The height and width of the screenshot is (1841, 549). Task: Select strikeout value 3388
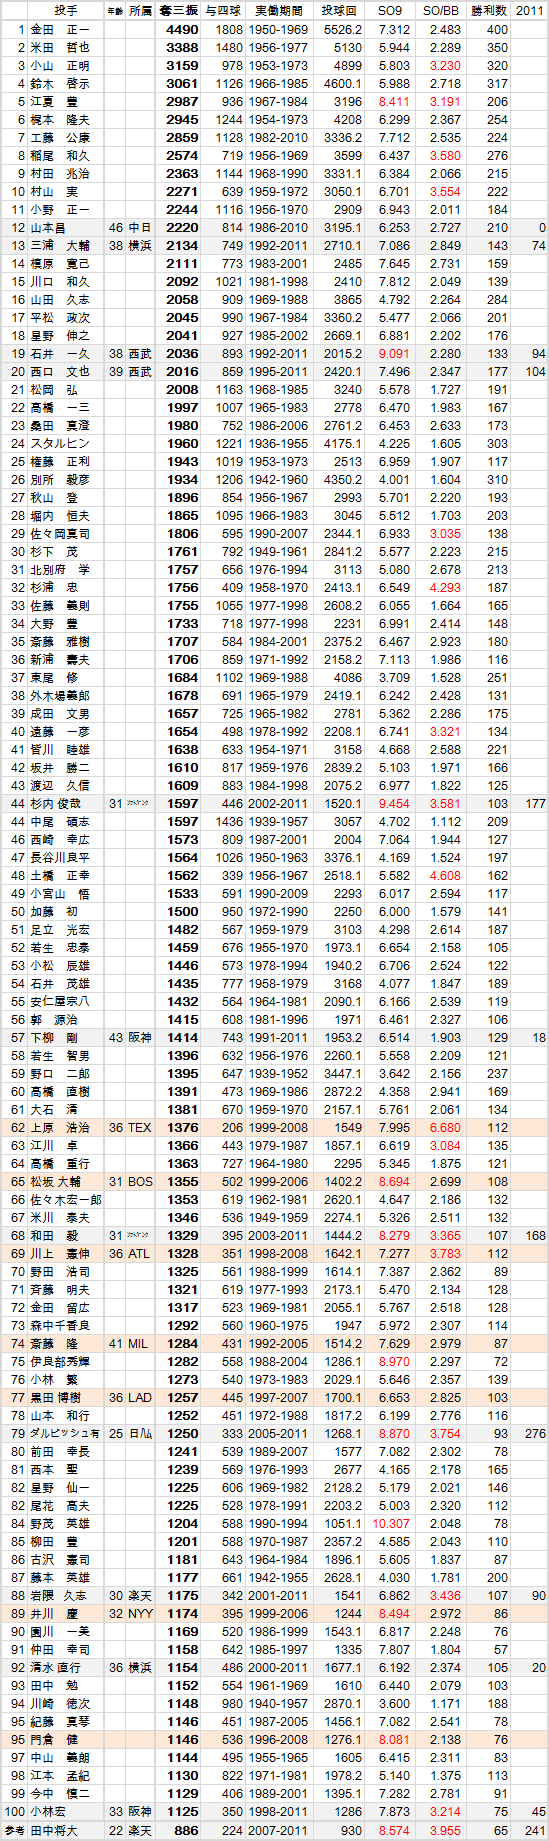[179, 47]
